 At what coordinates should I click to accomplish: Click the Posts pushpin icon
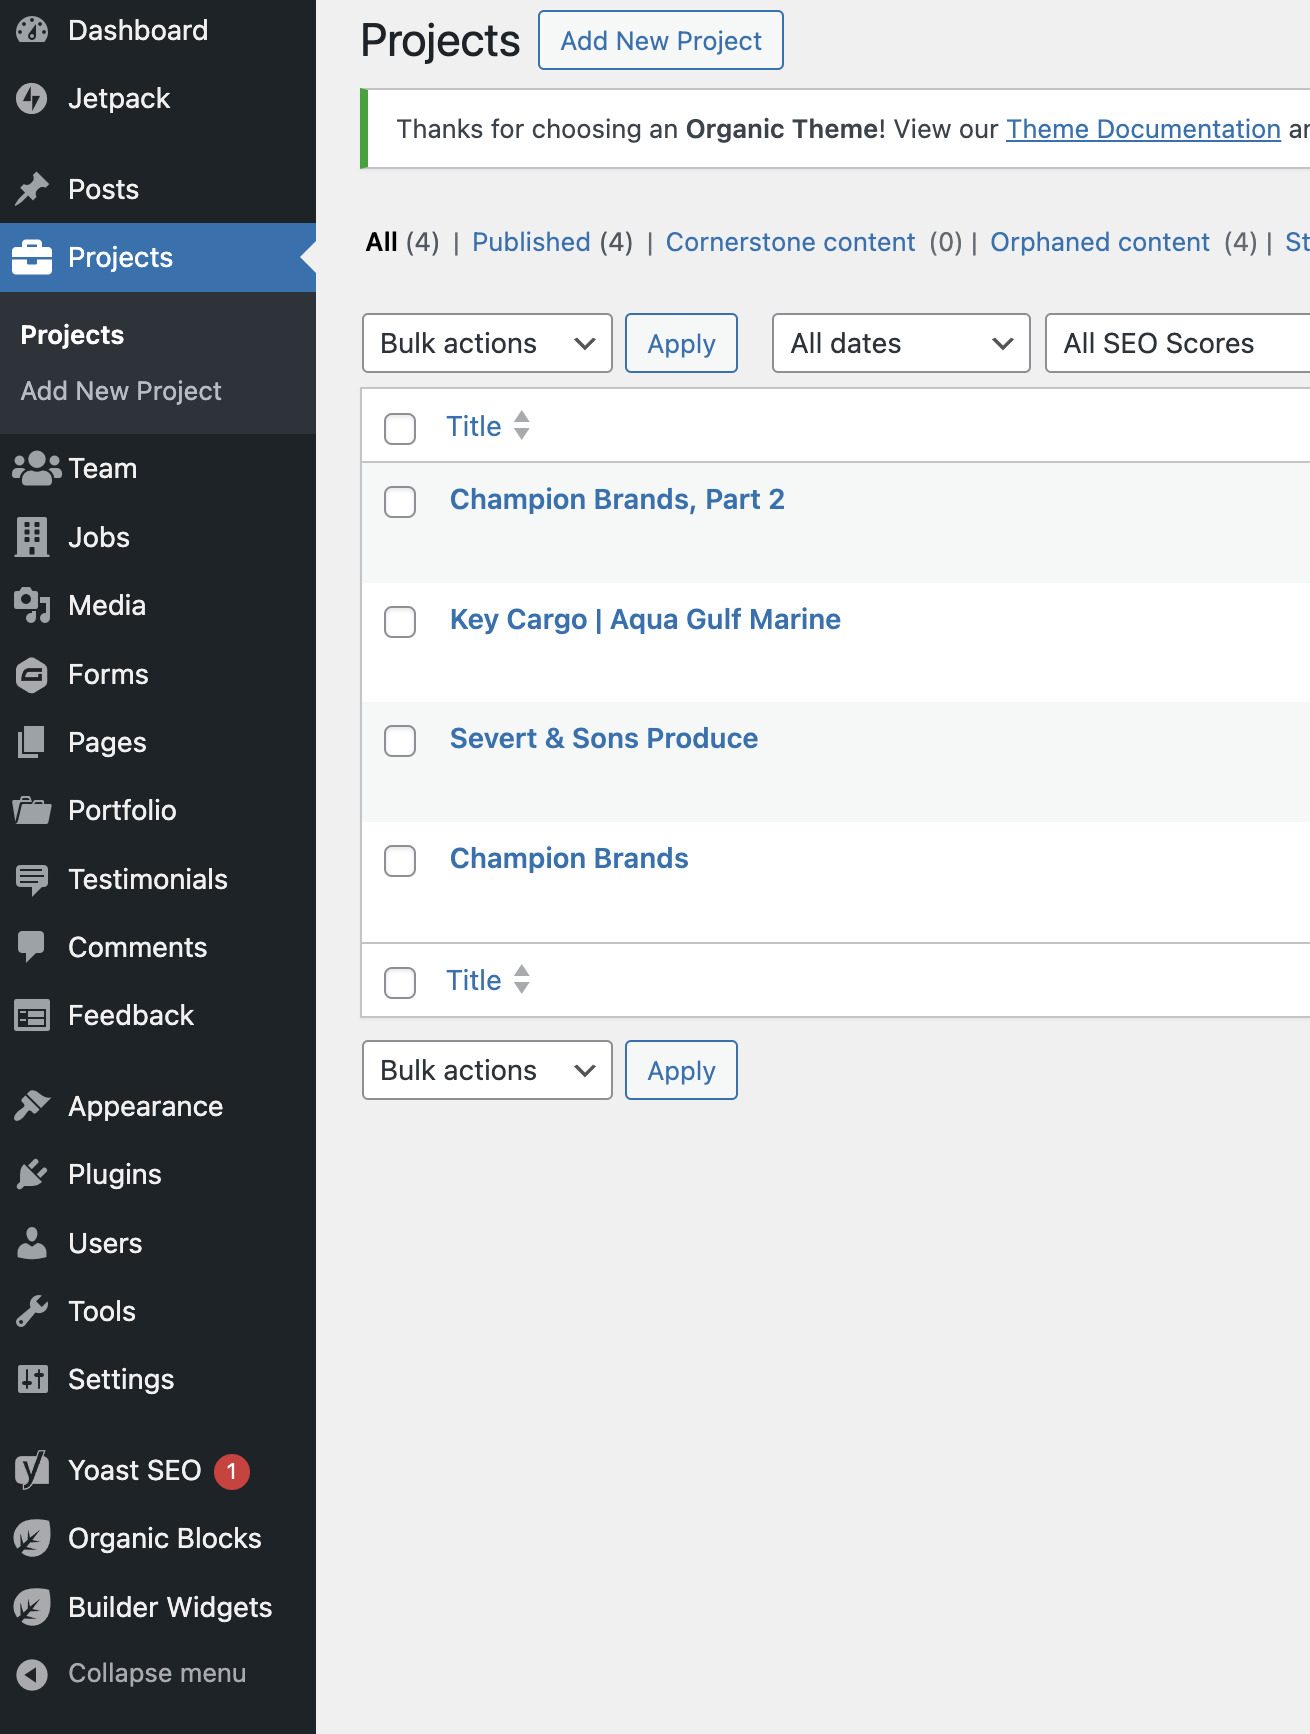(32, 189)
